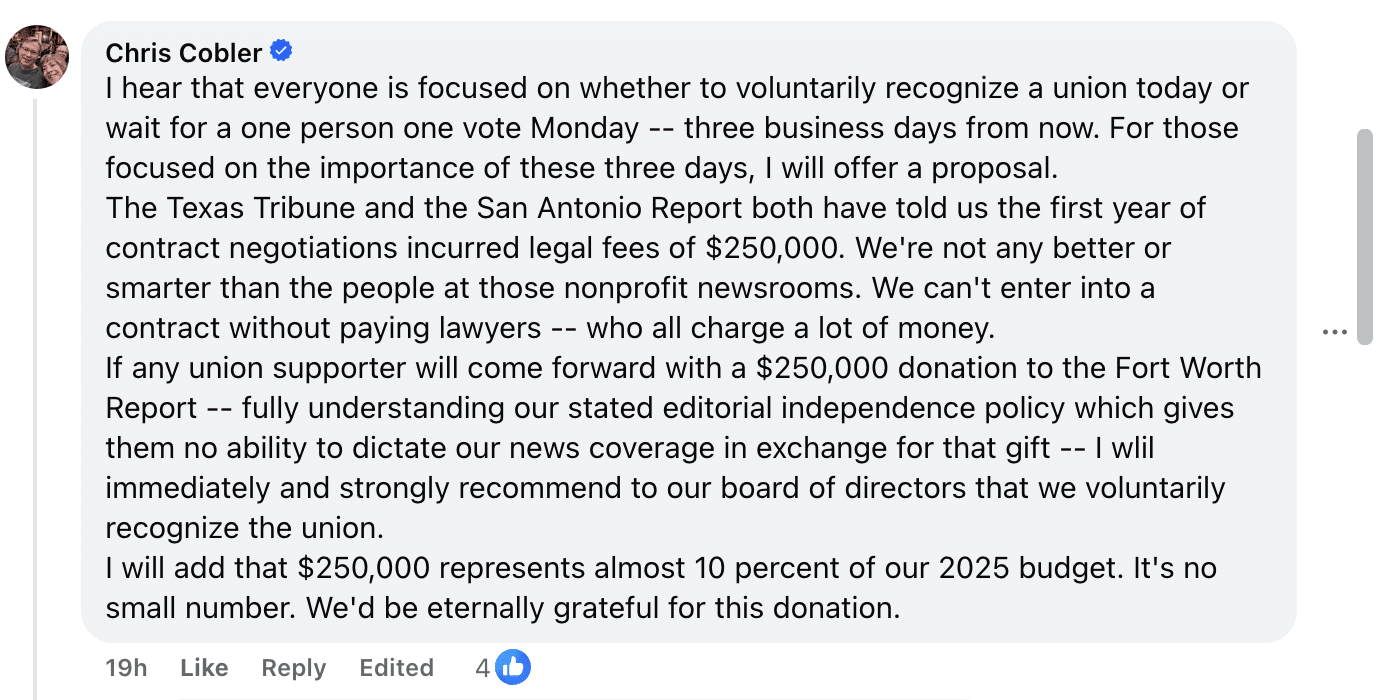The width and height of the screenshot is (1376, 700).
Task: Select the Edited label under the comment
Action: coord(396,667)
